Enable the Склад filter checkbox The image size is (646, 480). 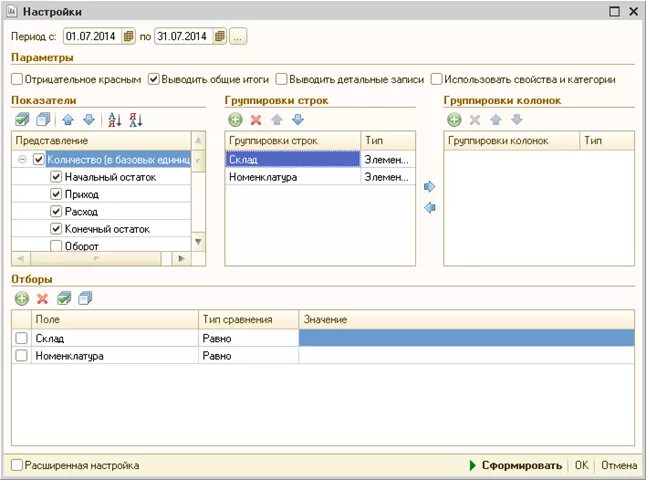click(21, 338)
